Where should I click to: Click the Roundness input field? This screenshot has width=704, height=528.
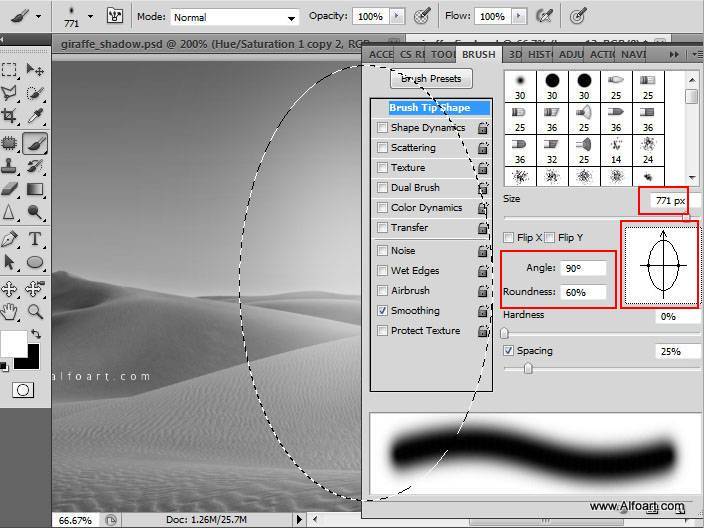pos(584,293)
